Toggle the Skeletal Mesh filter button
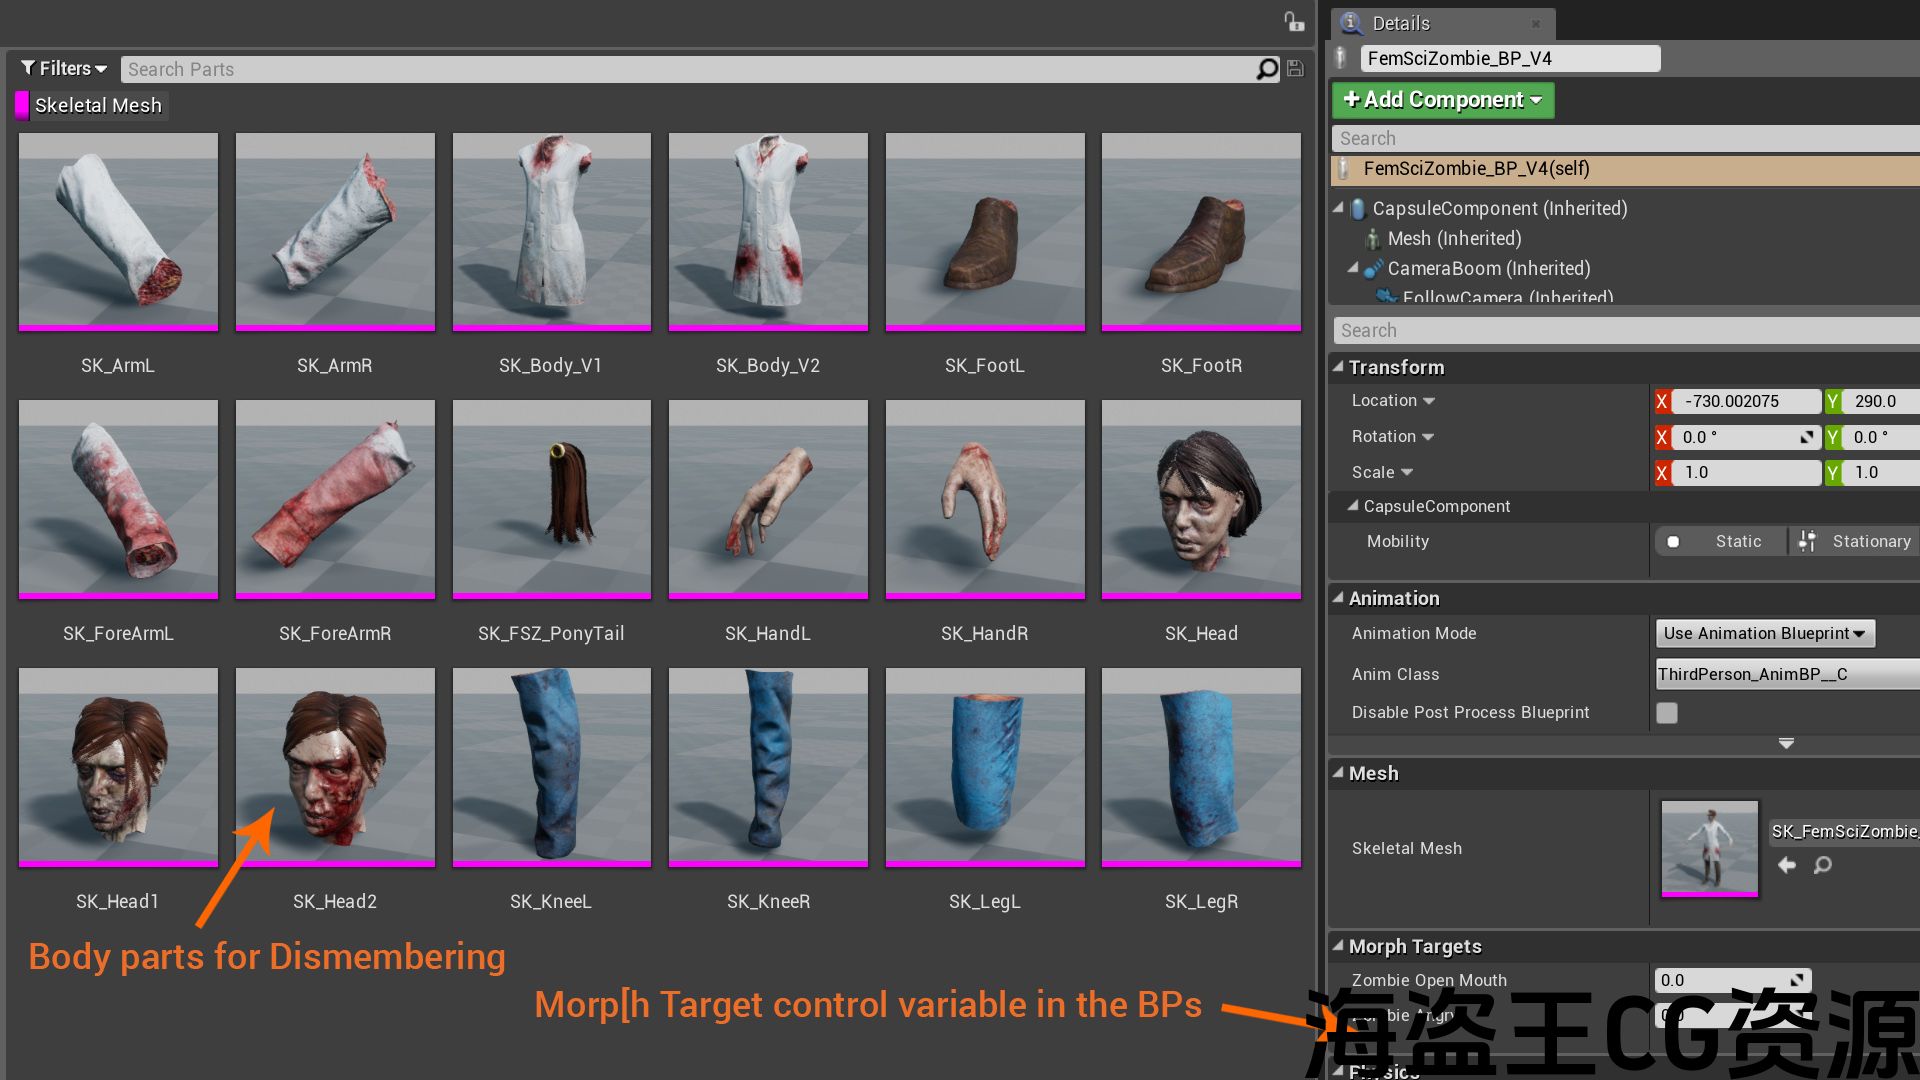 click(91, 106)
